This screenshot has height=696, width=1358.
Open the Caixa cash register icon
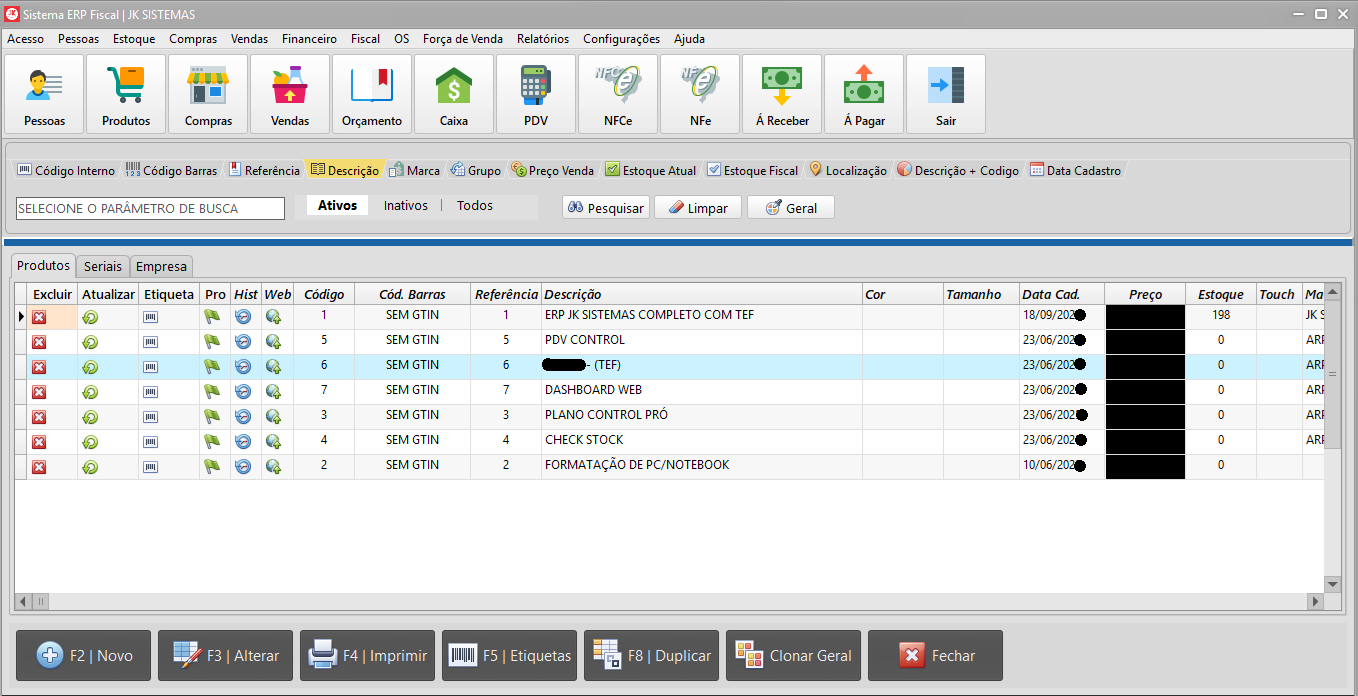[x=454, y=94]
